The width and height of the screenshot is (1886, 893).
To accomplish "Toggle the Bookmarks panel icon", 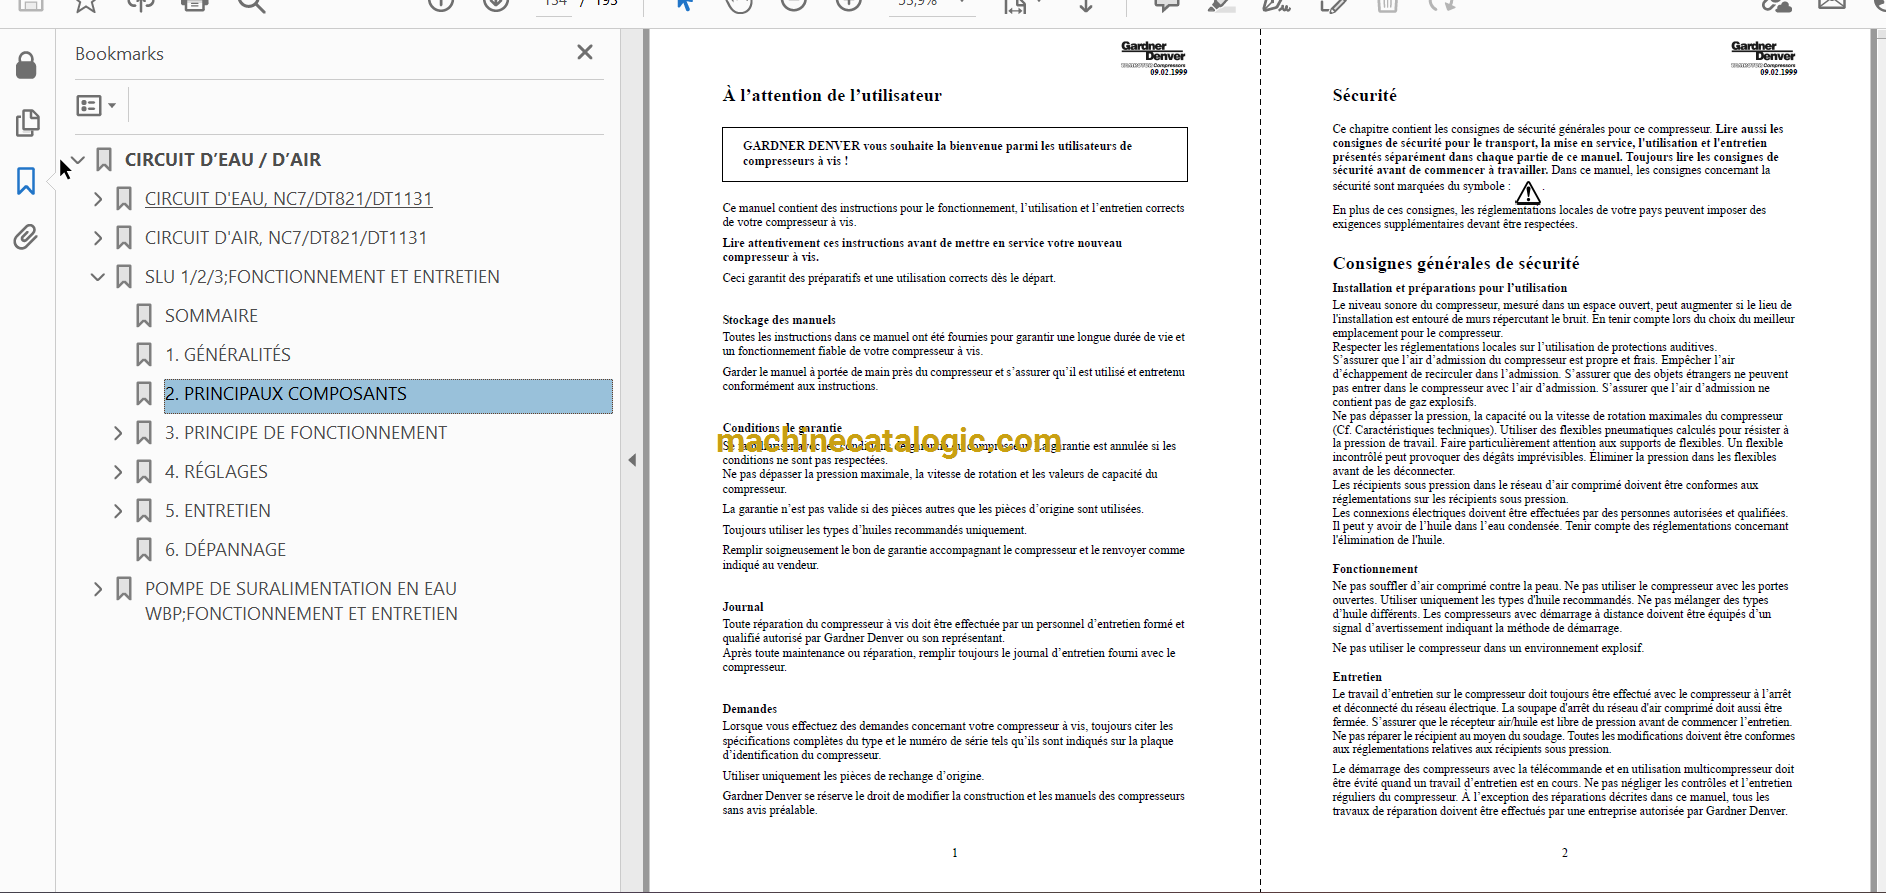I will click(x=26, y=181).
